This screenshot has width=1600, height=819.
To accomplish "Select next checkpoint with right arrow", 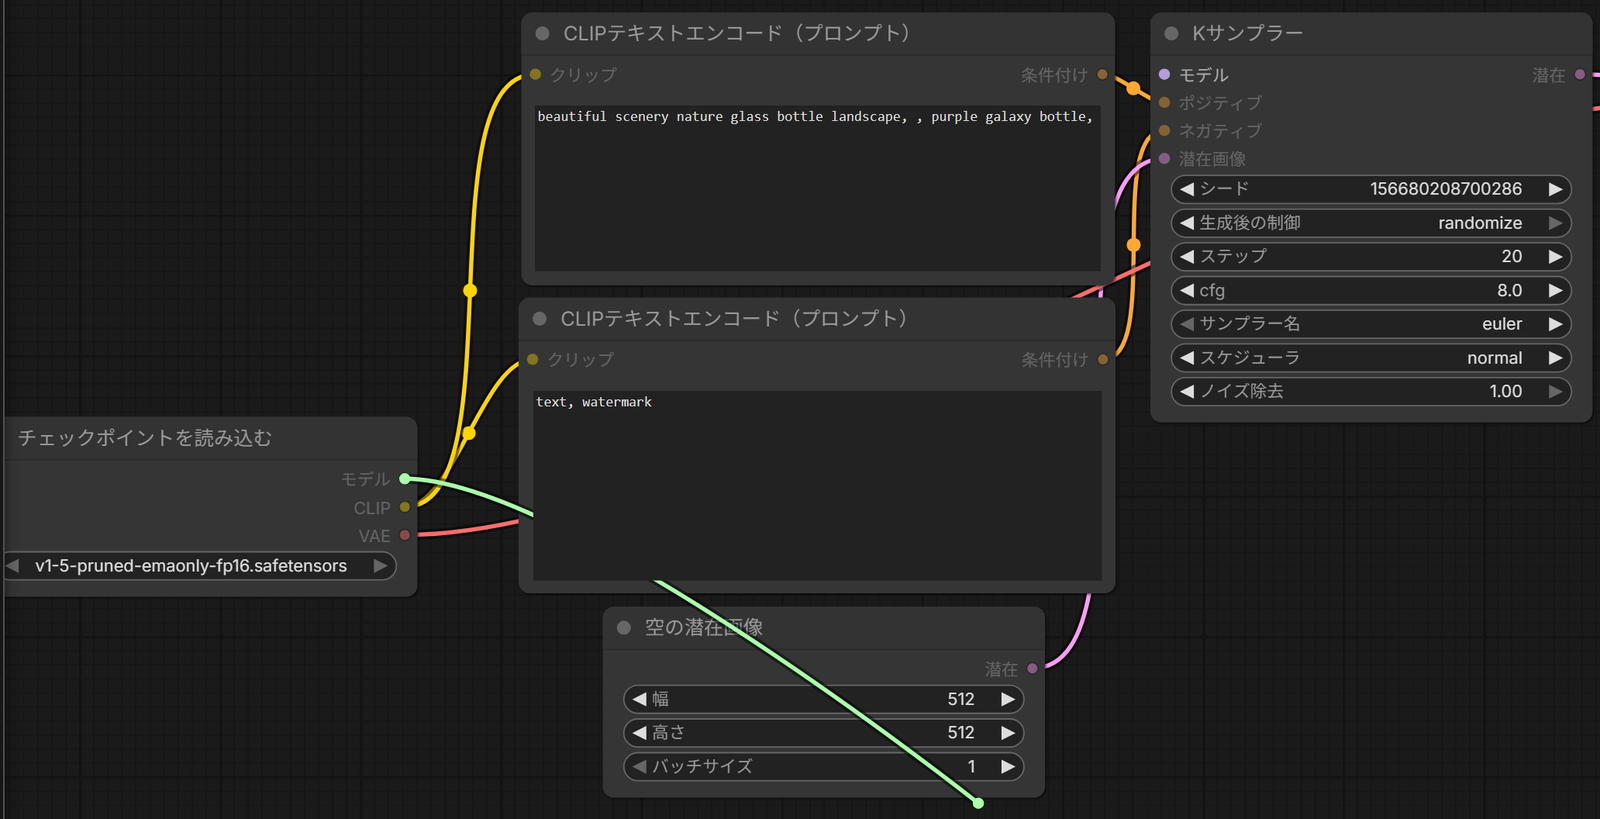I will click(380, 566).
